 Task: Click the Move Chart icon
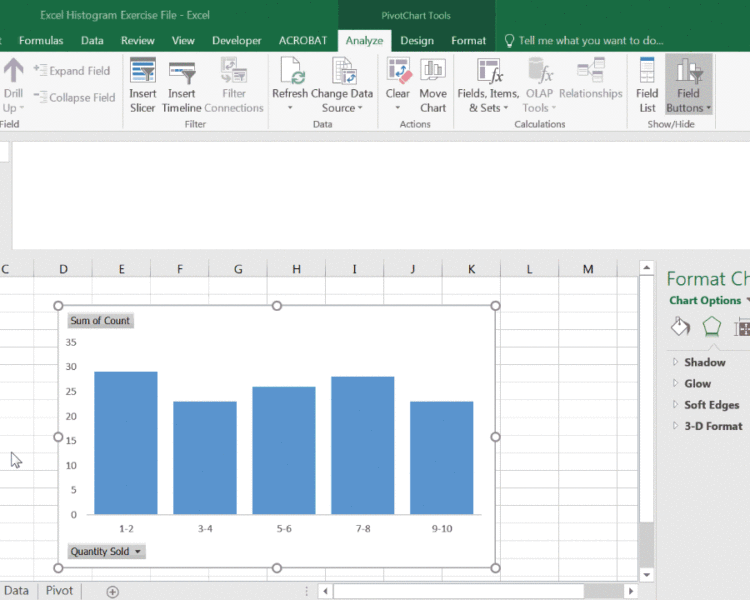(433, 72)
